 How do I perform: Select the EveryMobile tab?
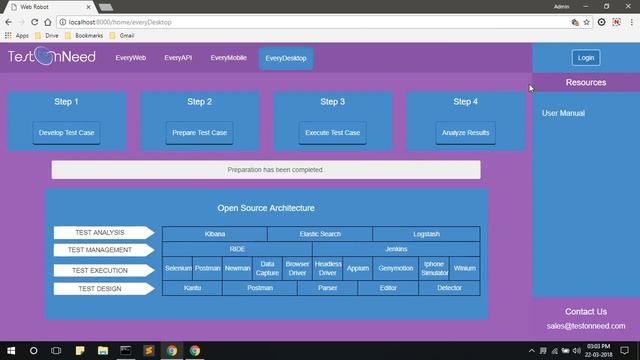(229, 58)
